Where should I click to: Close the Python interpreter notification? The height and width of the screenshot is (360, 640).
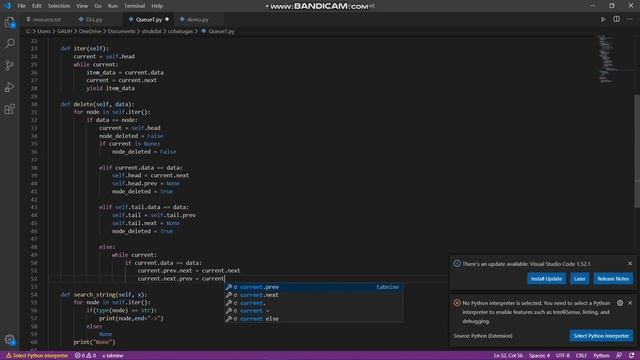coord(630,303)
